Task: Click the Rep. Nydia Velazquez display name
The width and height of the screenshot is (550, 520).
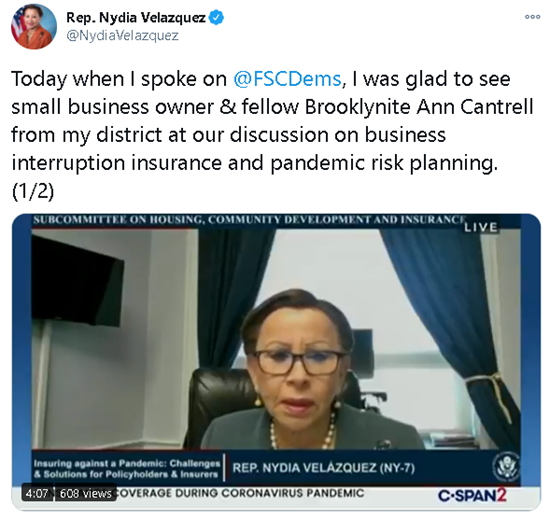Action: coord(136,17)
